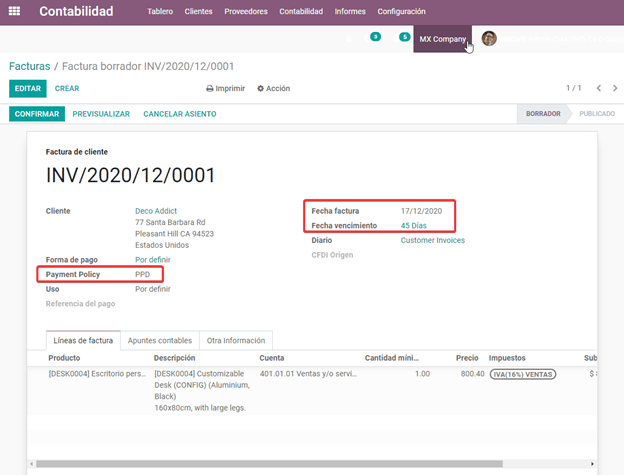Viewport: 624px width, 475px height.
Task: Open the Clientes menu
Action: (200, 12)
